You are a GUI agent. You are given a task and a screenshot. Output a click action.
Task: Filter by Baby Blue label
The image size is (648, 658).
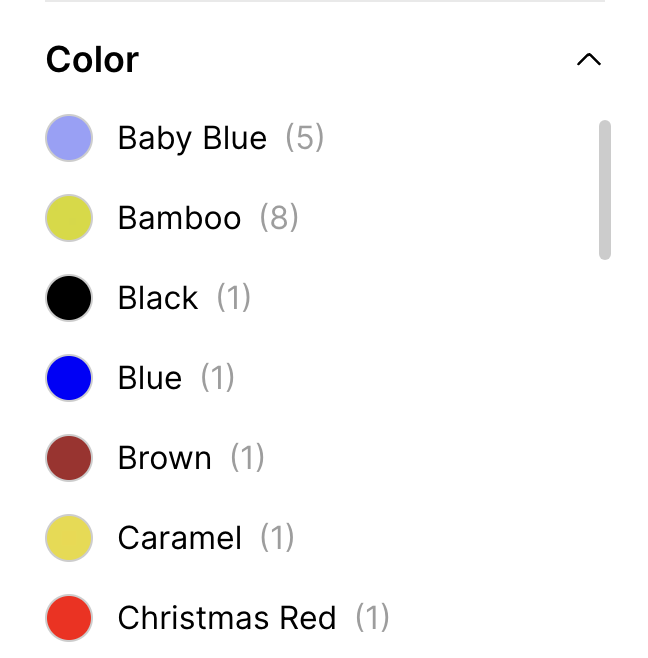(192, 138)
